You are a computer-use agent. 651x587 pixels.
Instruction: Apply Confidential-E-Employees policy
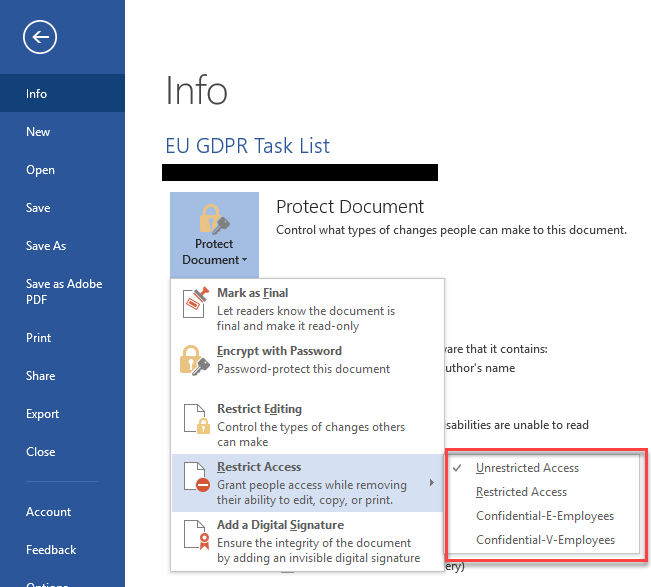544,516
